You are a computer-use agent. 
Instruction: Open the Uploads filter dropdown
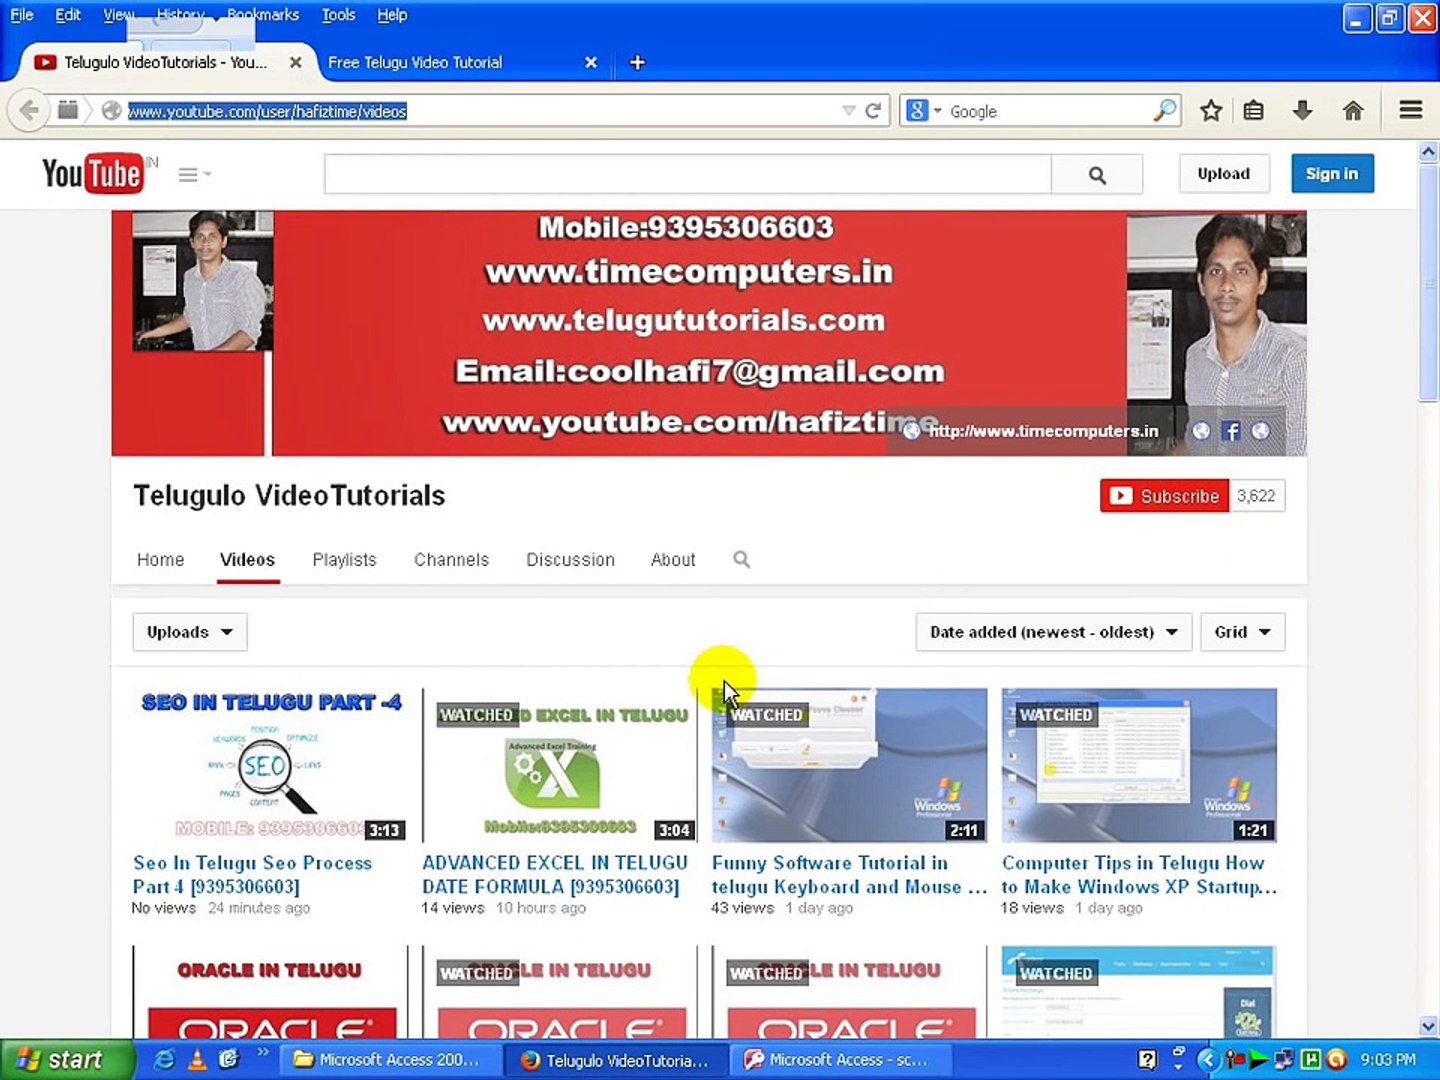190,632
